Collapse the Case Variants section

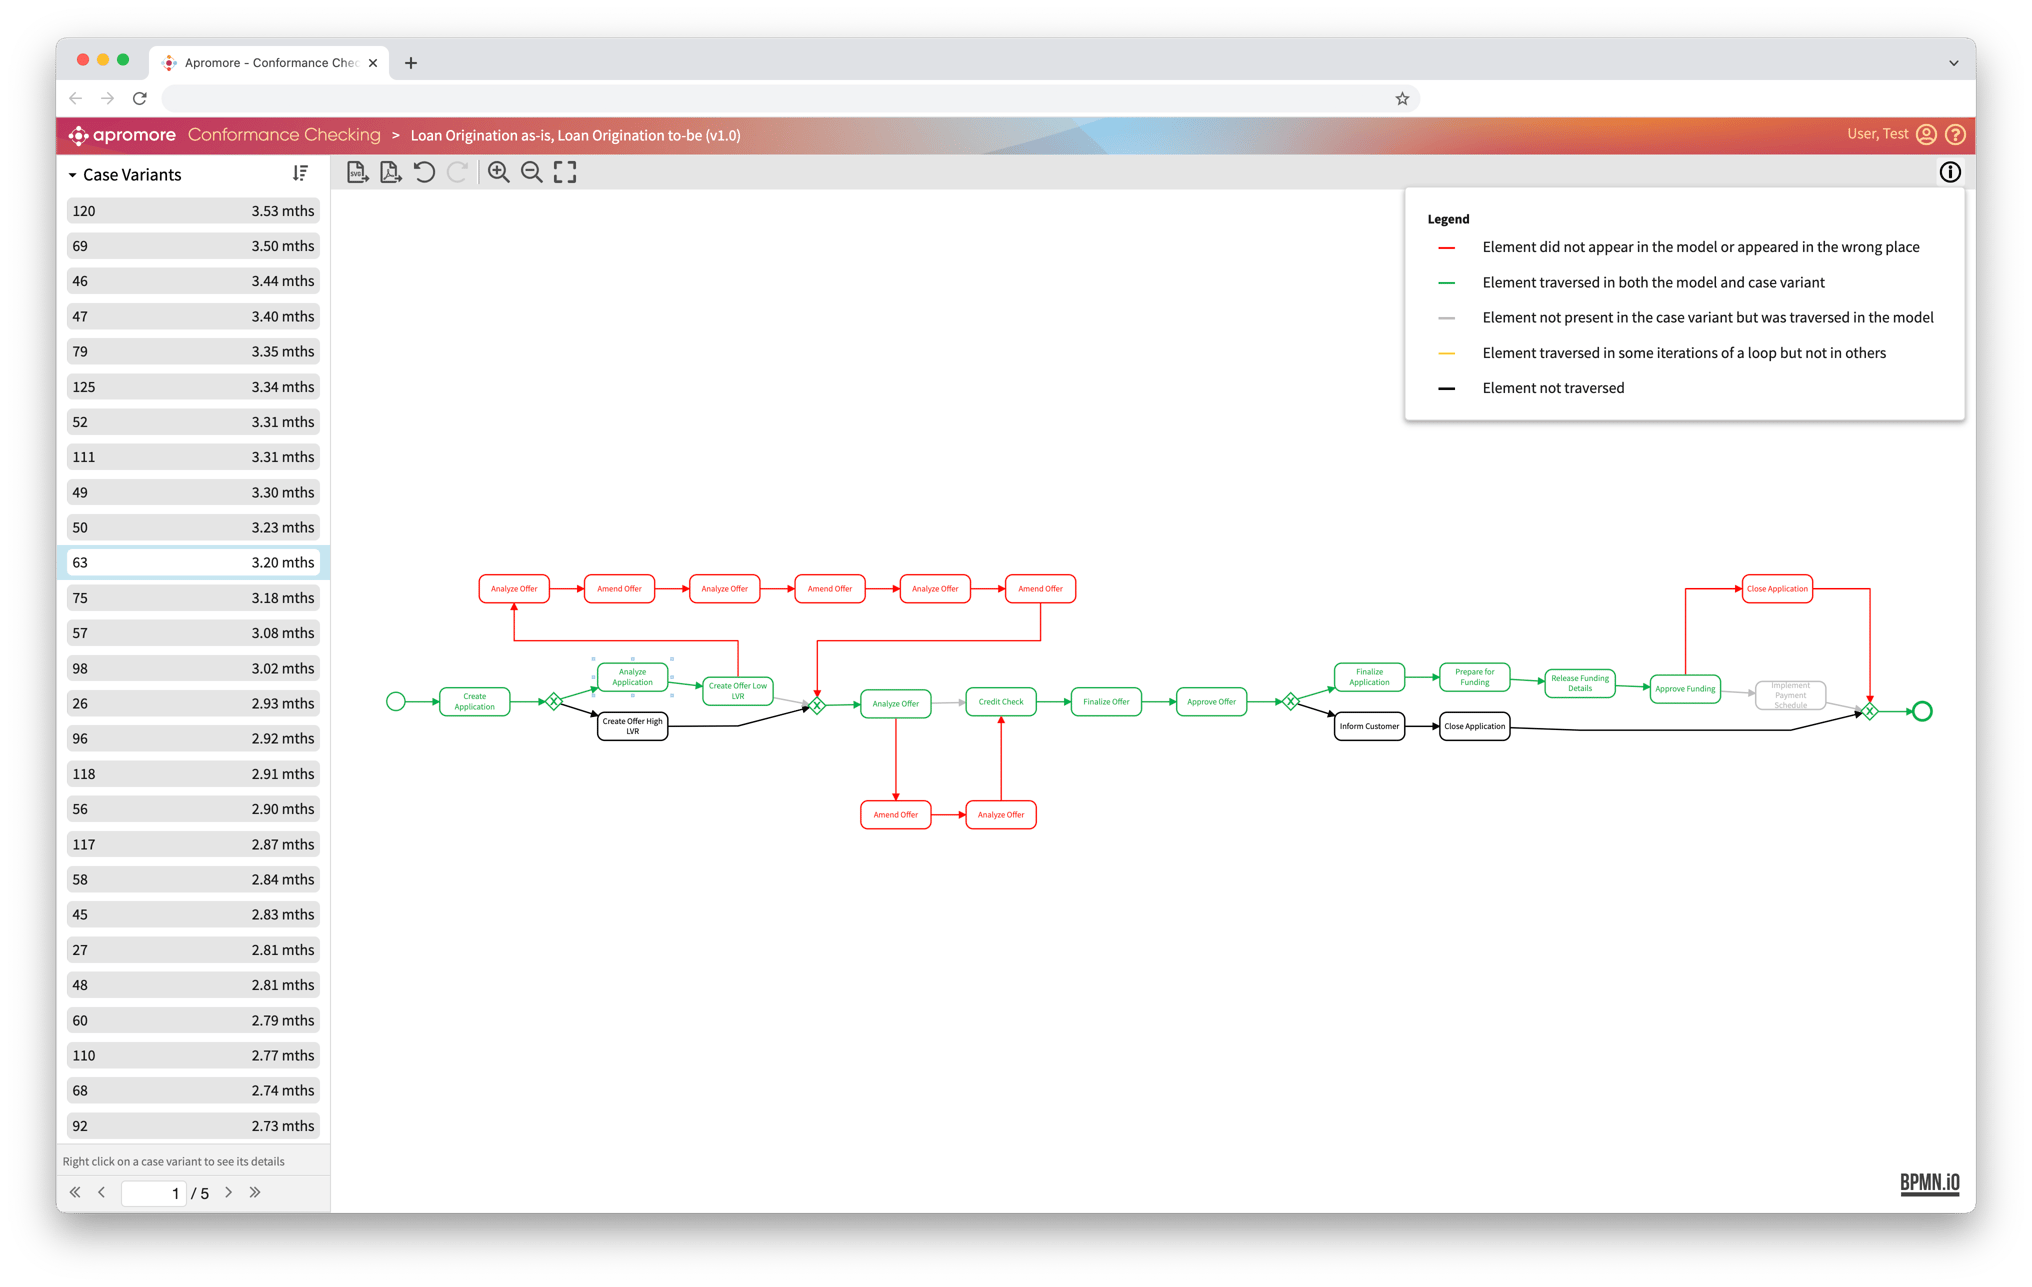pos(72,174)
